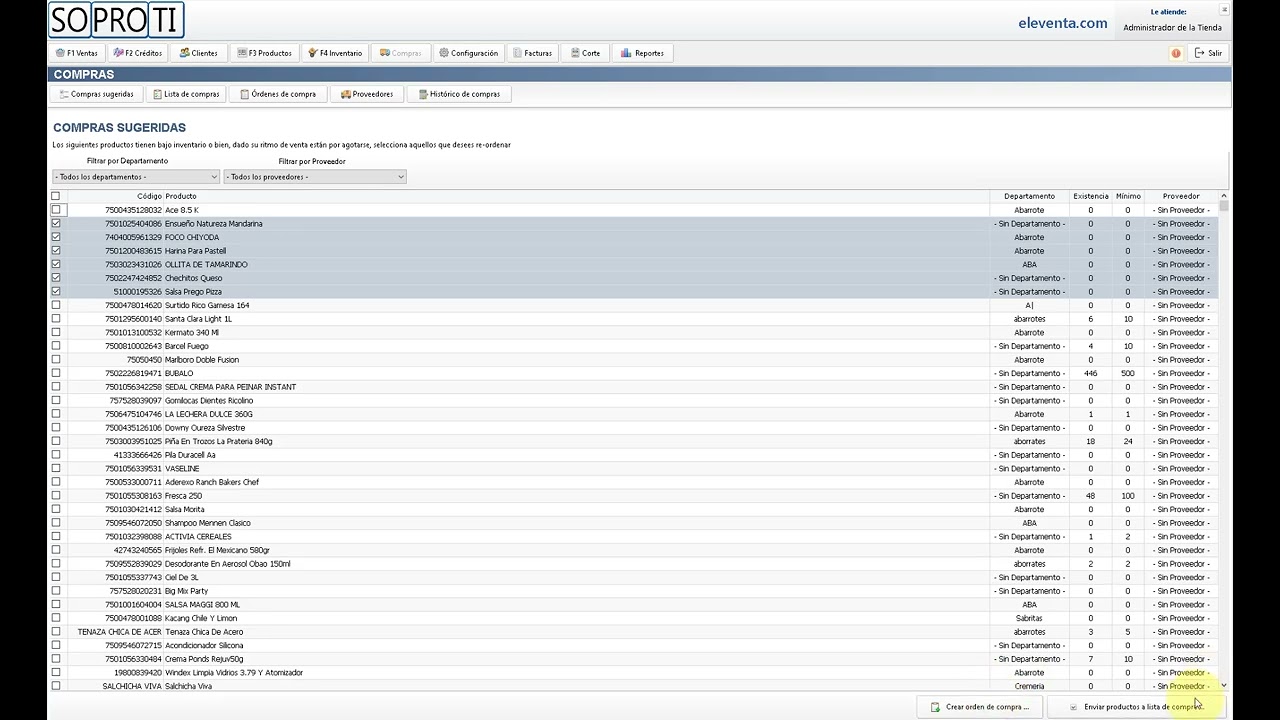
Task: Click Crear orden de compra button
Action: click(x=981, y=707)
